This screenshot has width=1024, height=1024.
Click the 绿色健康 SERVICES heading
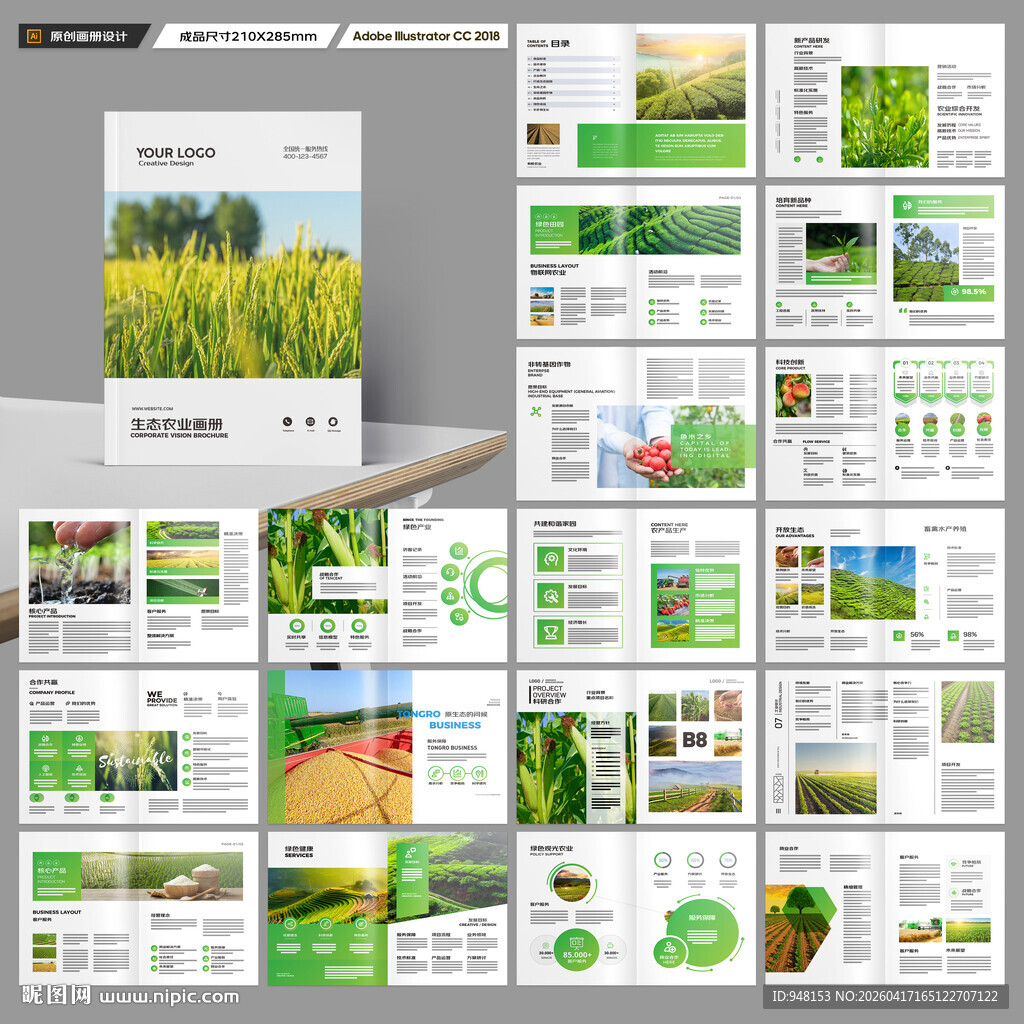299,852
